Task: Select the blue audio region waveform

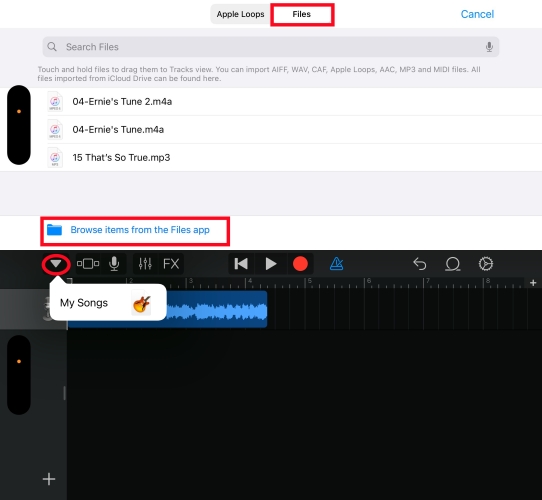Action: coord(217,309)
